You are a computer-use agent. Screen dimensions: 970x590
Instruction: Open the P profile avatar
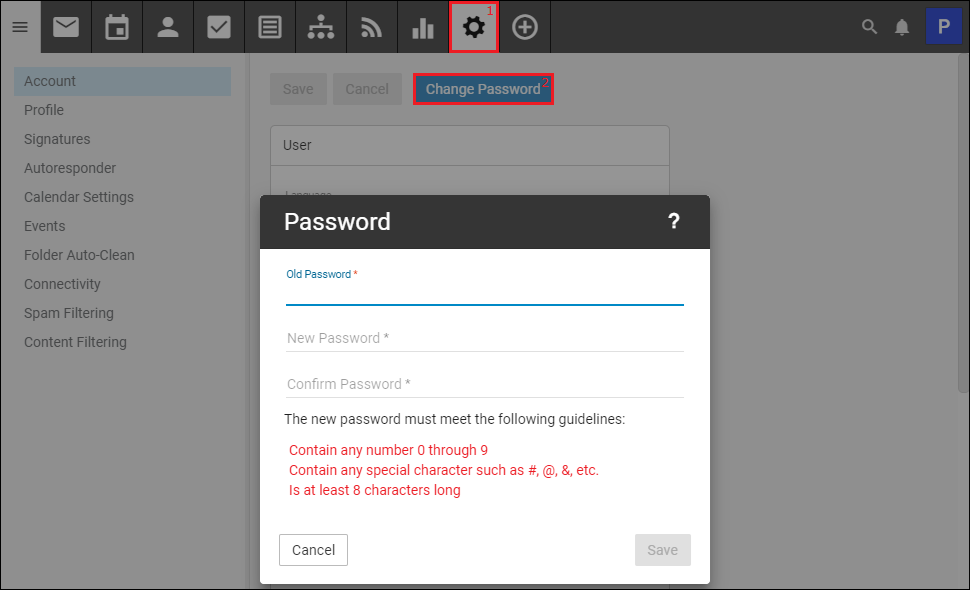pyautogui.click(x=943, y=25)
